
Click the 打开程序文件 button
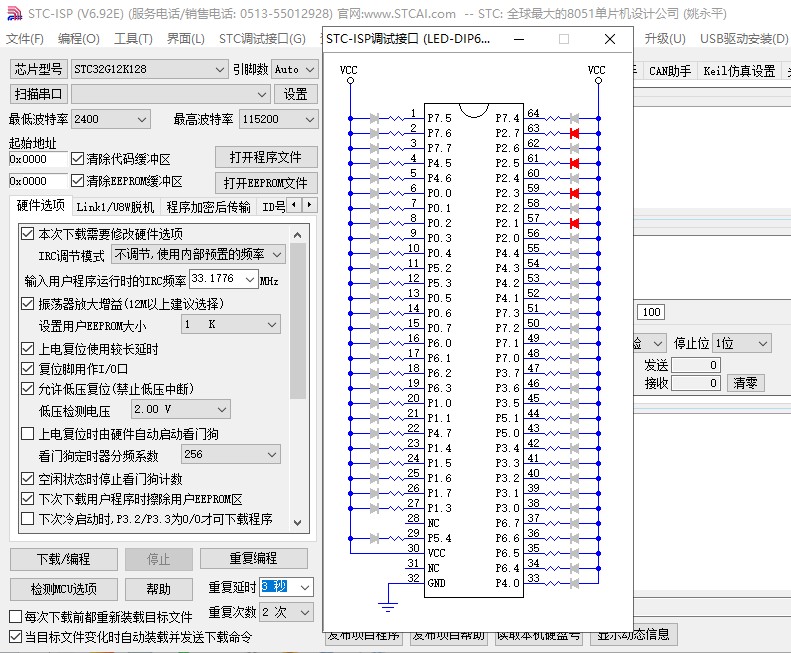266,157
